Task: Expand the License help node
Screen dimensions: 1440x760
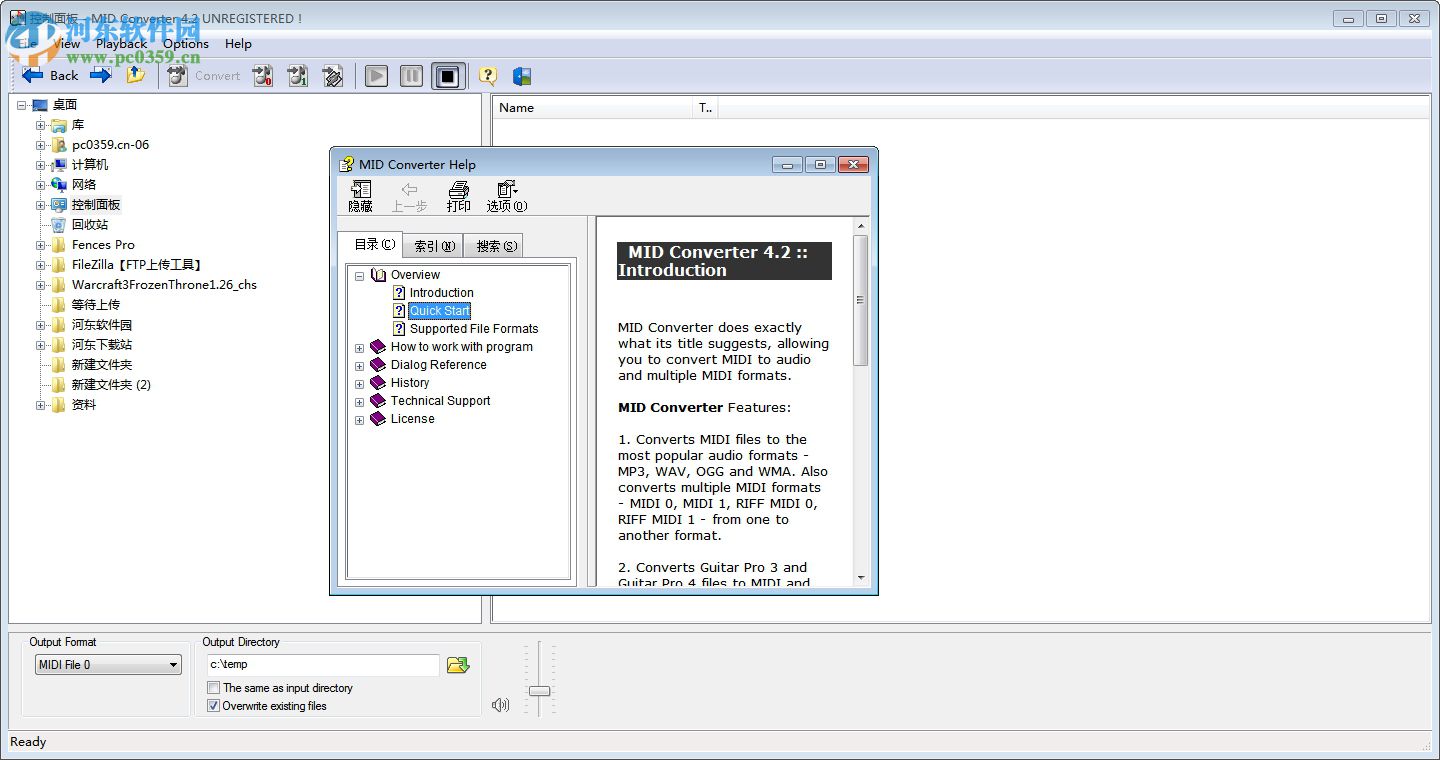Action: [360, 419]
